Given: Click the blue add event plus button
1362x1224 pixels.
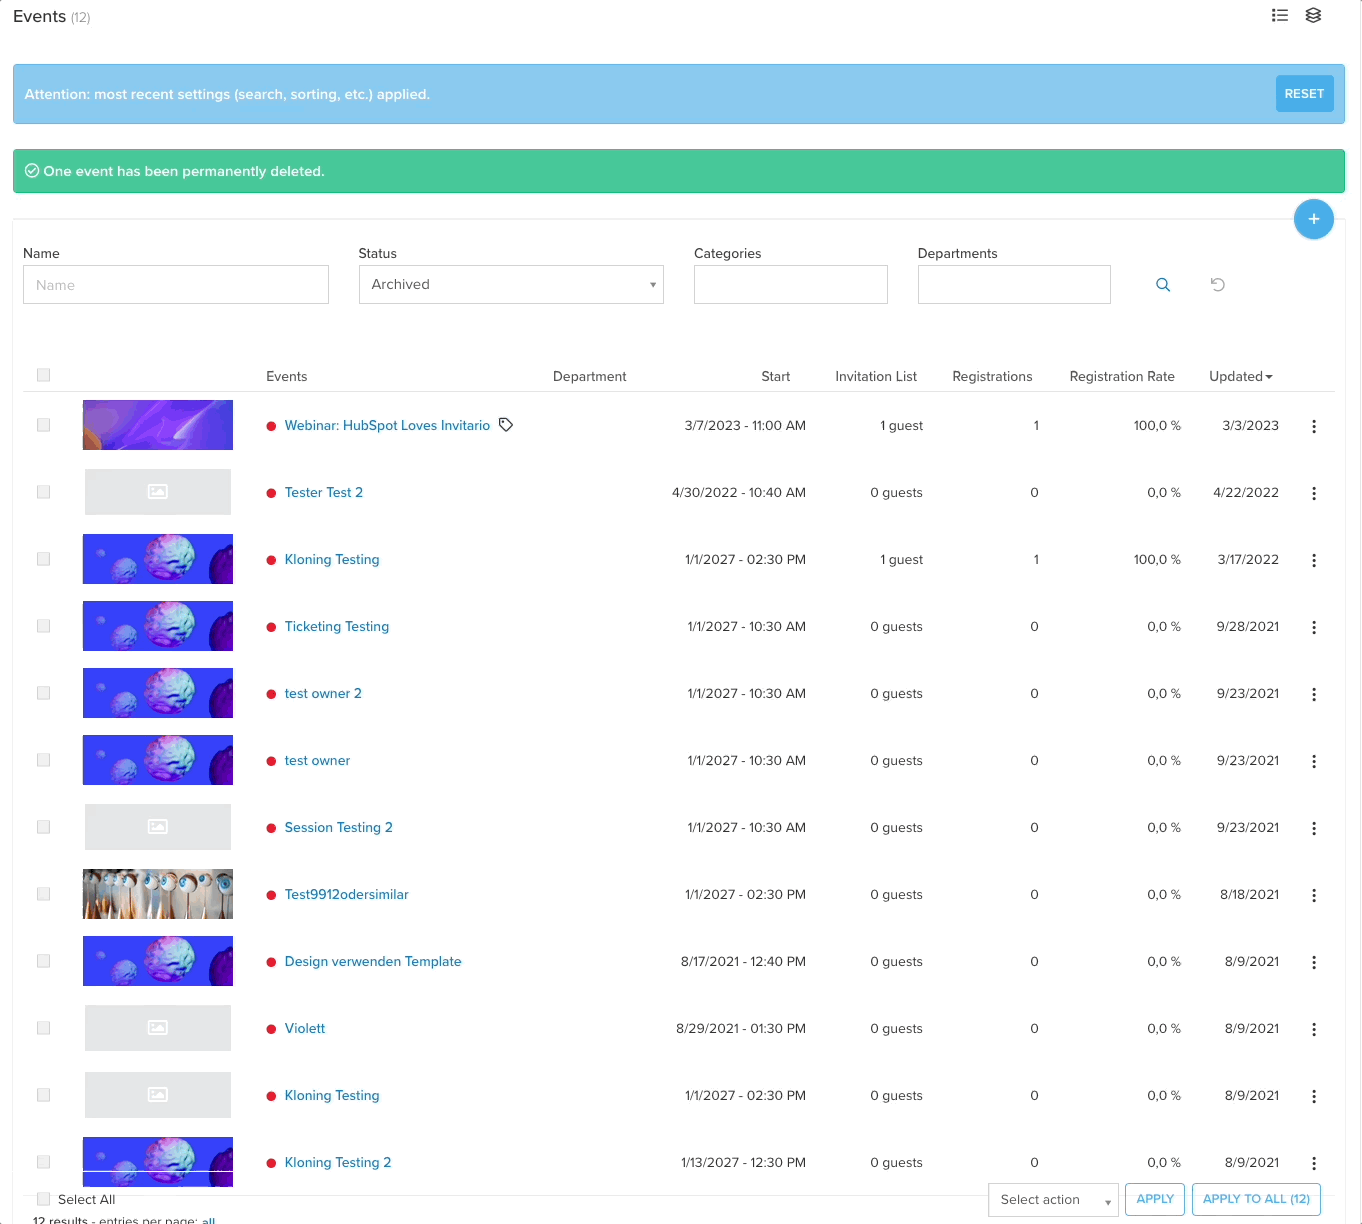Looking at the screenshot, I should (1313, 219).
